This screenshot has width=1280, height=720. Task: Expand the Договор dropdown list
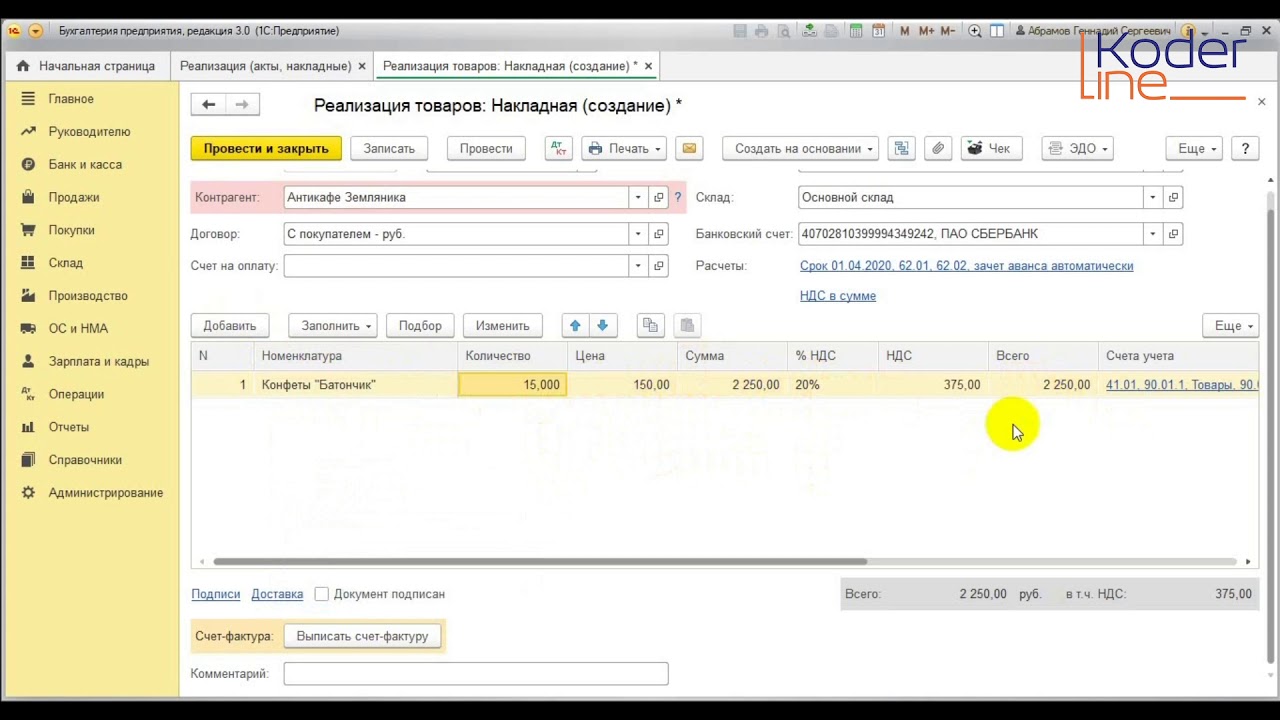[638, 234]
